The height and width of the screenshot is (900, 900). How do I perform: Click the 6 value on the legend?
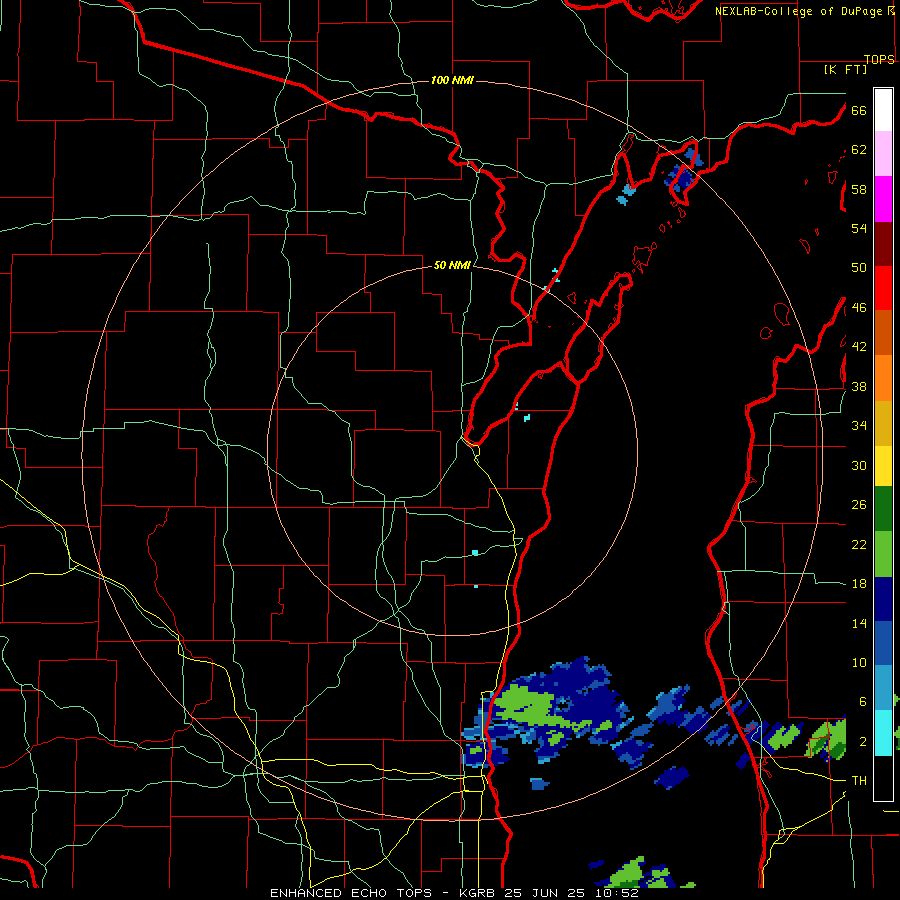coord(863,702)
